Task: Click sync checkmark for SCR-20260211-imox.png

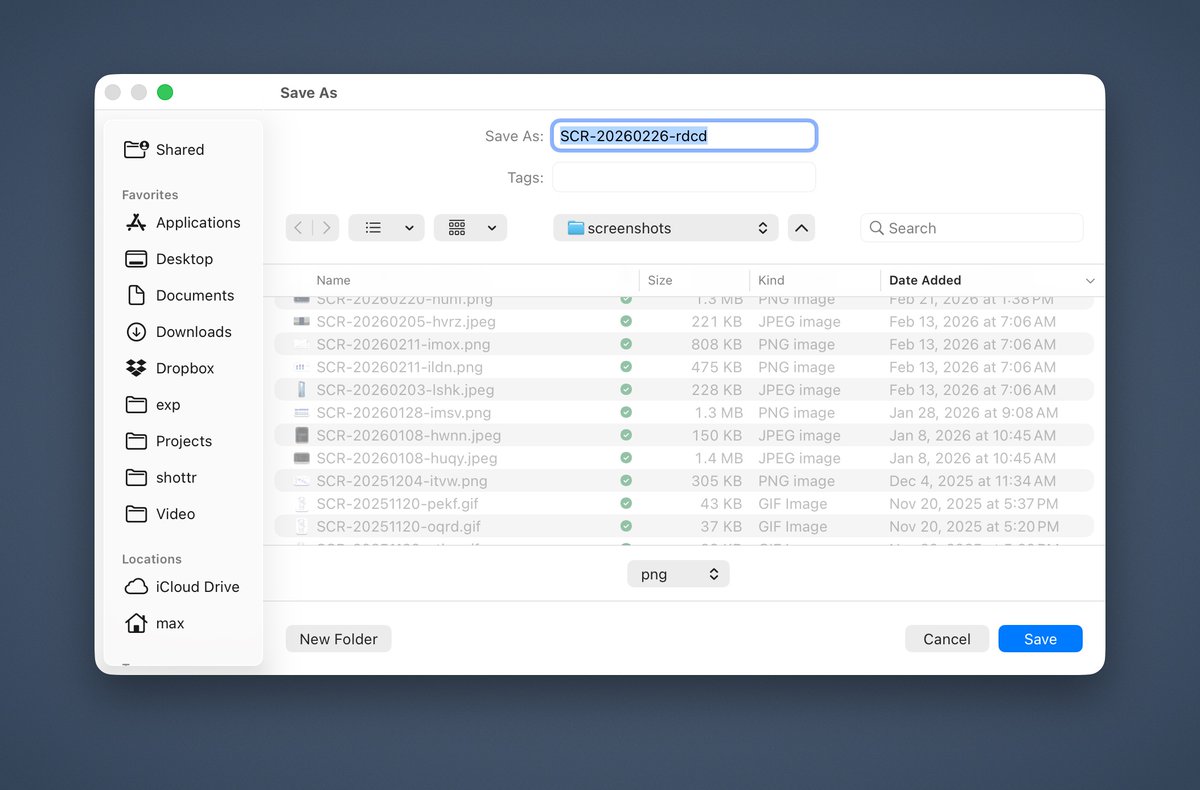Action: (x=626, y=344)
